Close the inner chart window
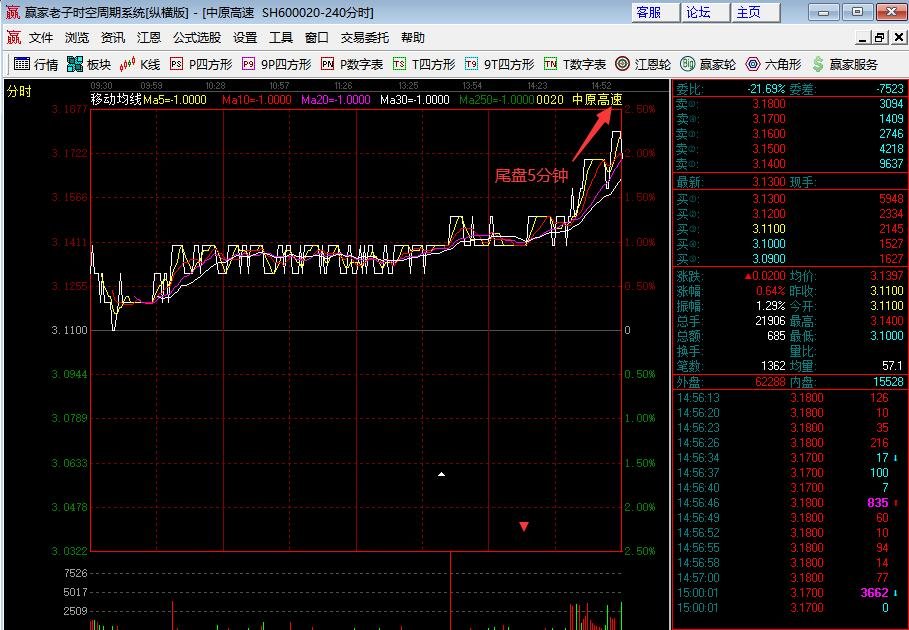The height and width of the screenshot is (630, 909). tap(899, 38)
